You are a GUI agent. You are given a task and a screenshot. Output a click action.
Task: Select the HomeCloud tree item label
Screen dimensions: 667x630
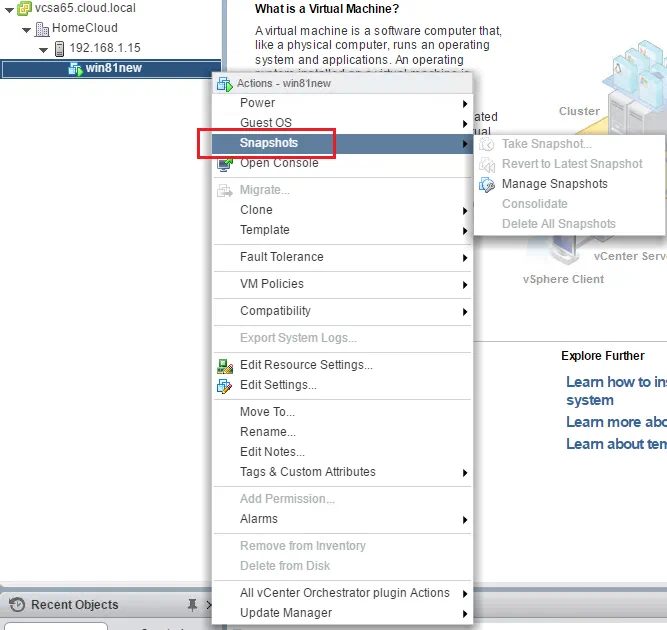(85, 28)
